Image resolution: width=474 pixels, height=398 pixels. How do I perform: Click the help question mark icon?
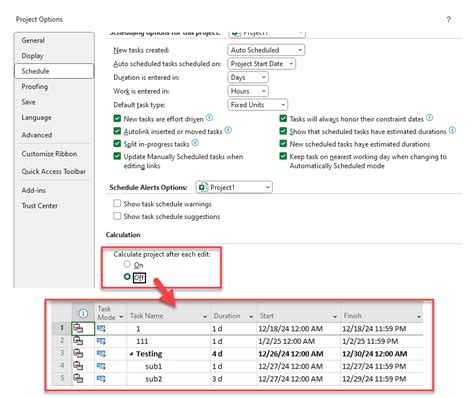click(449, 20)
